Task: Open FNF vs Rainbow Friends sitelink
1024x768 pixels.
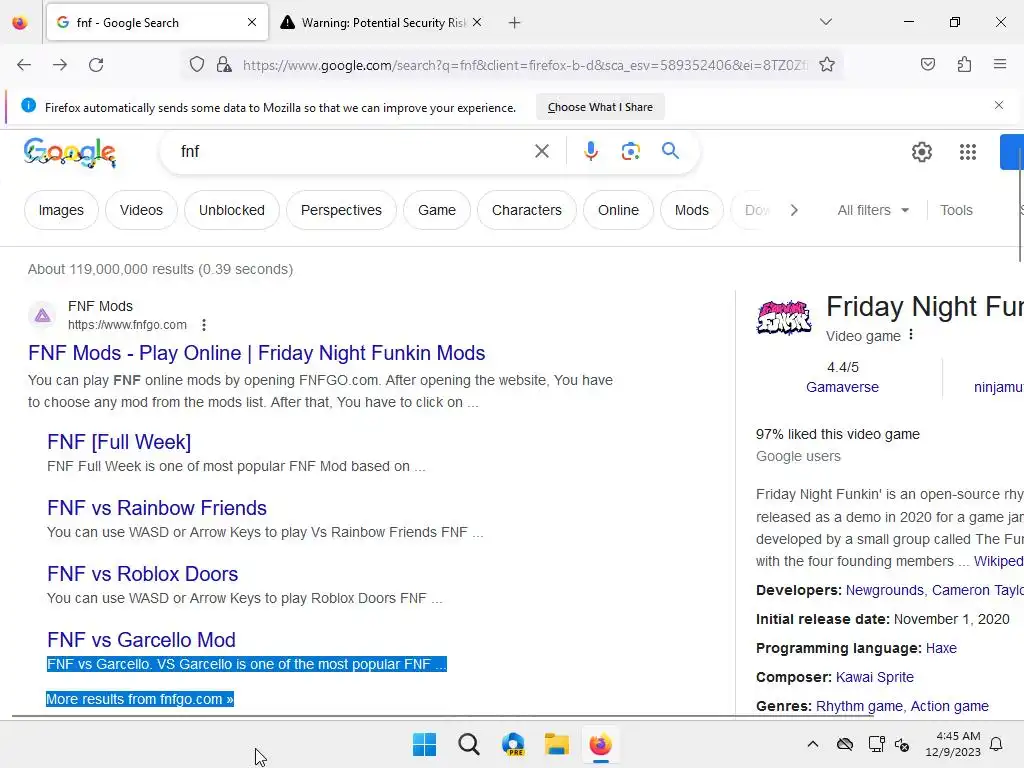Action: 157,508
